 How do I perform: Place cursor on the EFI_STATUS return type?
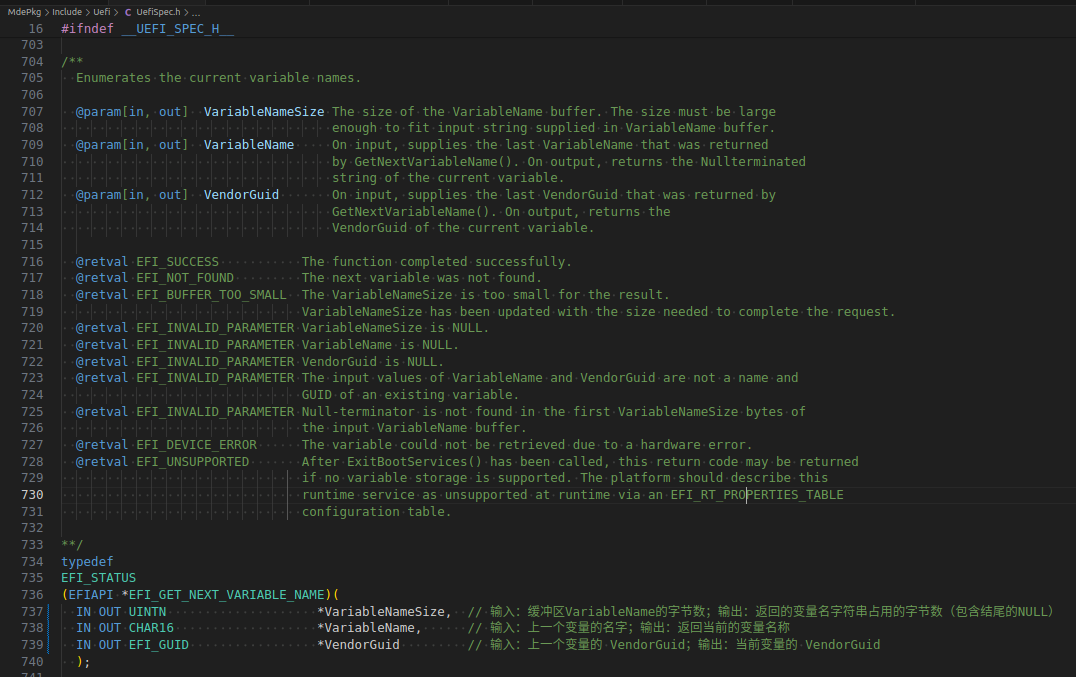pos(98,577)
